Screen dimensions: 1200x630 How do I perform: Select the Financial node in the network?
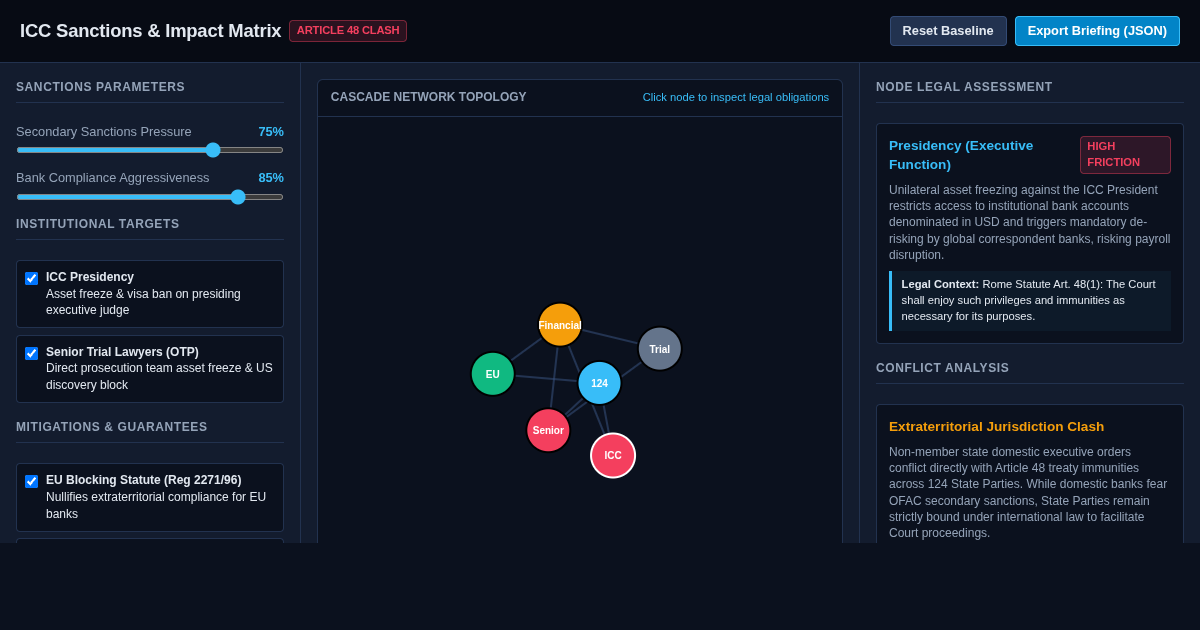(x=560, y=325)
